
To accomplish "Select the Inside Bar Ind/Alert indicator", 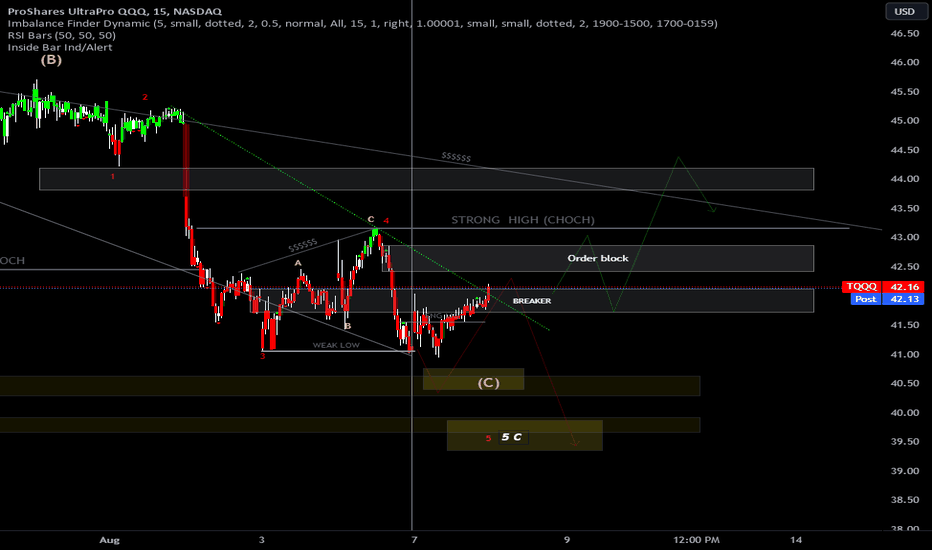I will (x=59, y=47).
